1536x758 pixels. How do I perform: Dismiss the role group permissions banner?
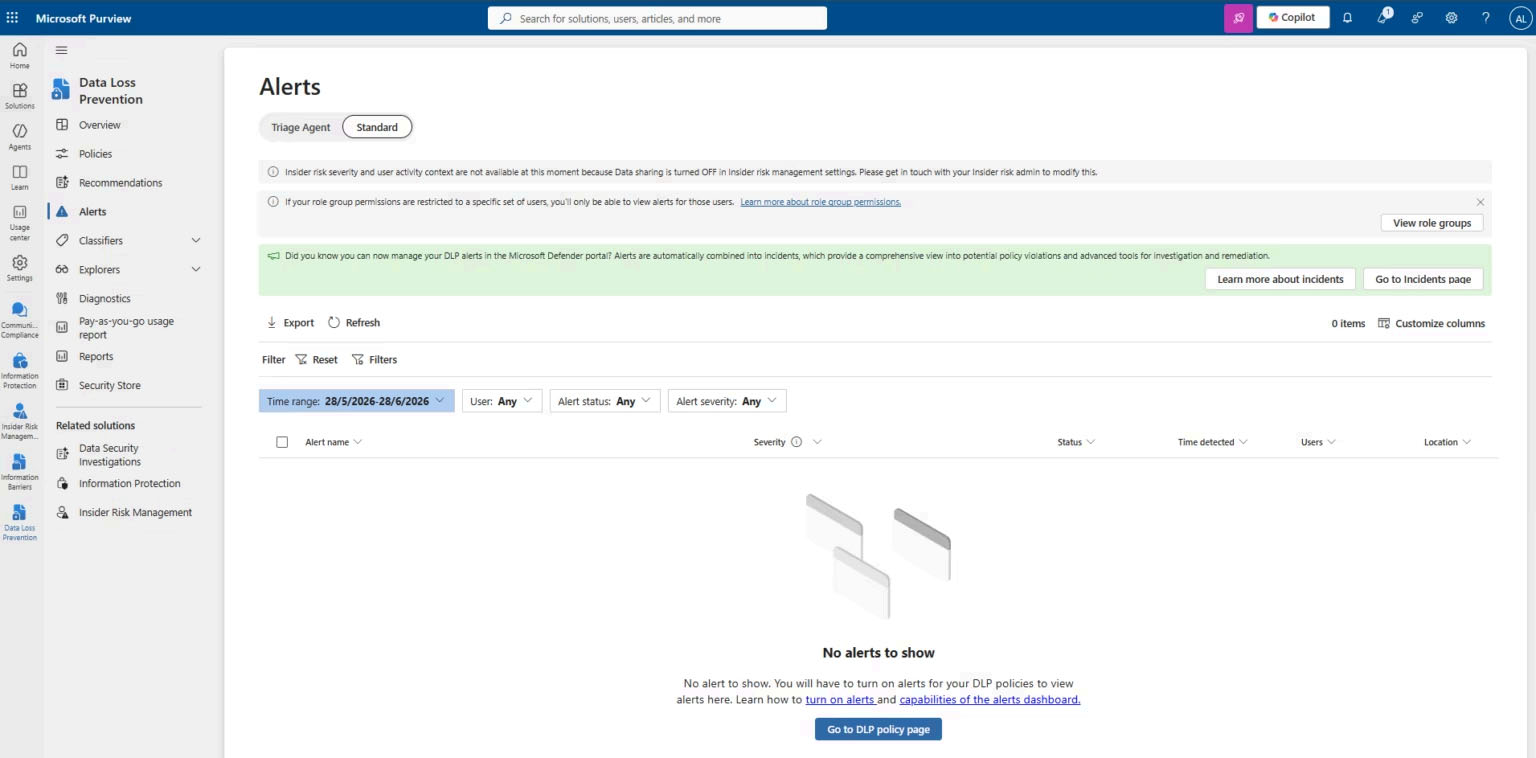tap(1480, 202)
